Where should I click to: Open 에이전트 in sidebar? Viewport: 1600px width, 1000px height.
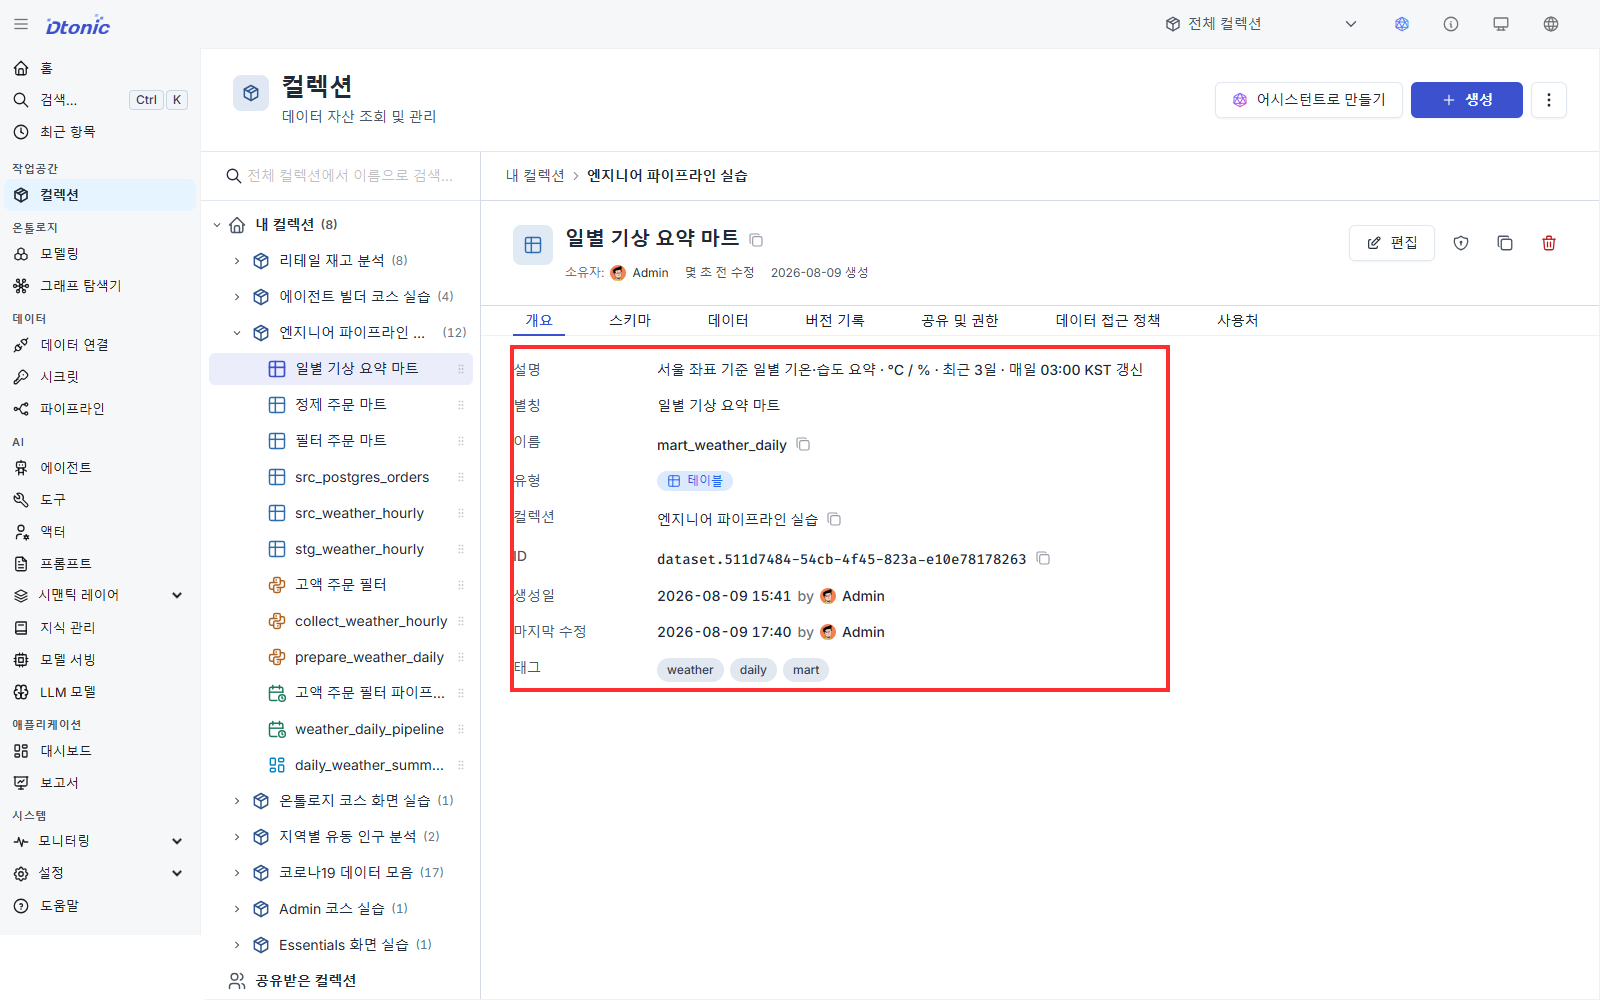click(x=100, y=468)
